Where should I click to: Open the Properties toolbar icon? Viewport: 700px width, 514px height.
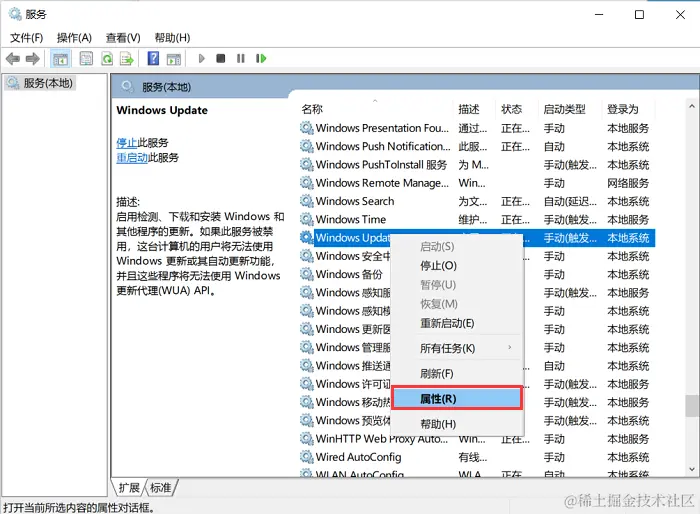[86, 59]
